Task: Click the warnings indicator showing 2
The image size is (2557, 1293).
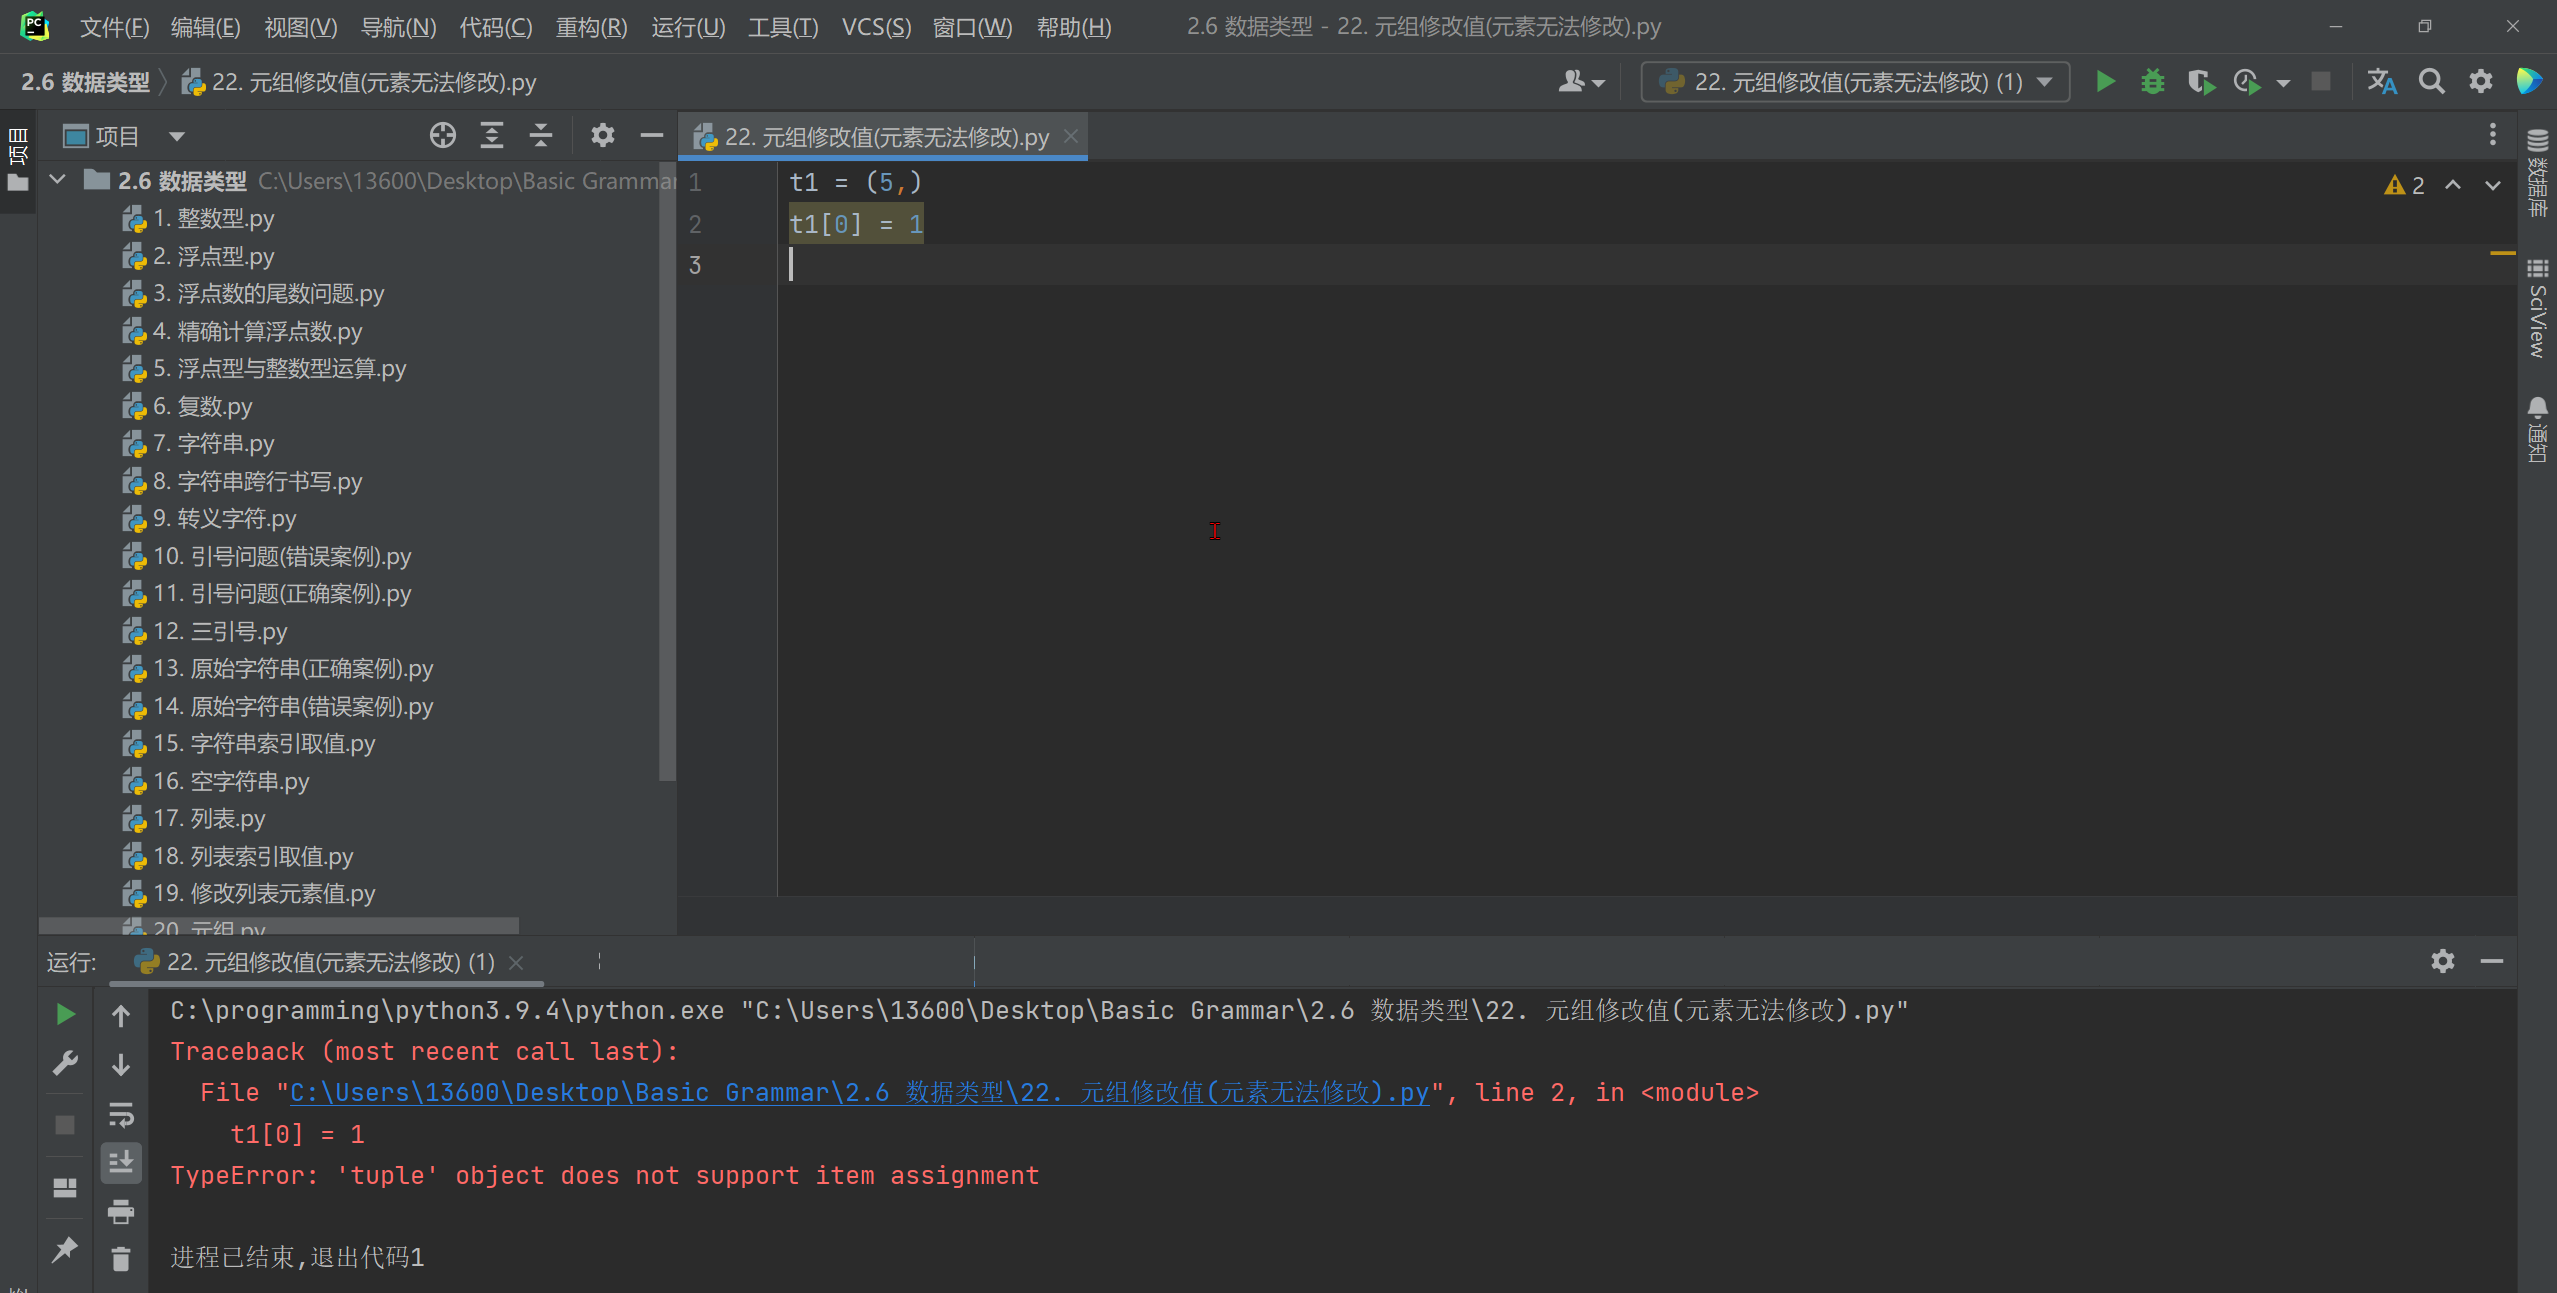Action: coord(2405,185)
